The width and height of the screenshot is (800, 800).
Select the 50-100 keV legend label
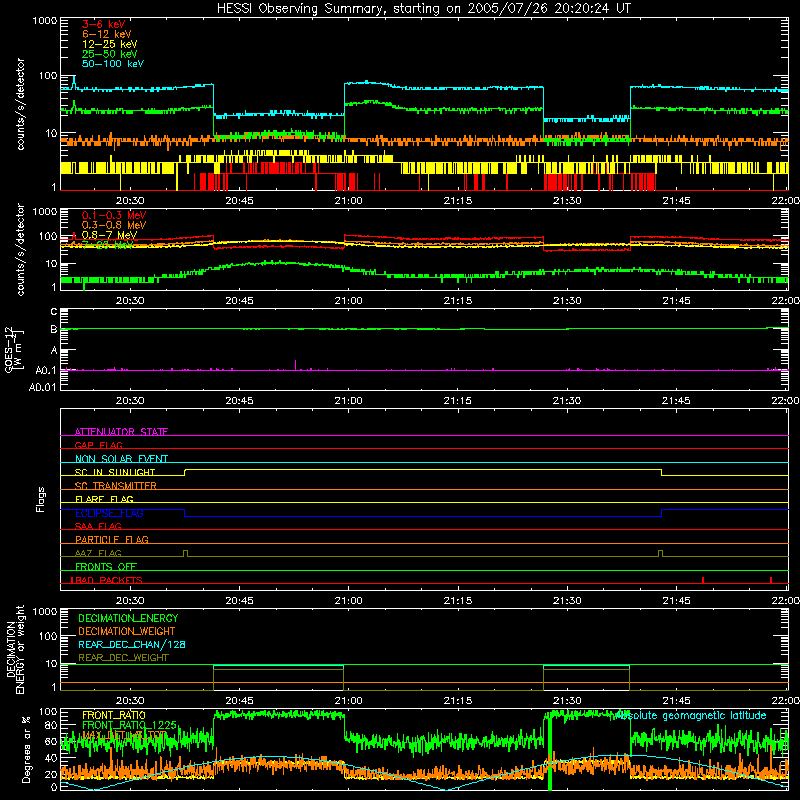[x=112, y=64]
